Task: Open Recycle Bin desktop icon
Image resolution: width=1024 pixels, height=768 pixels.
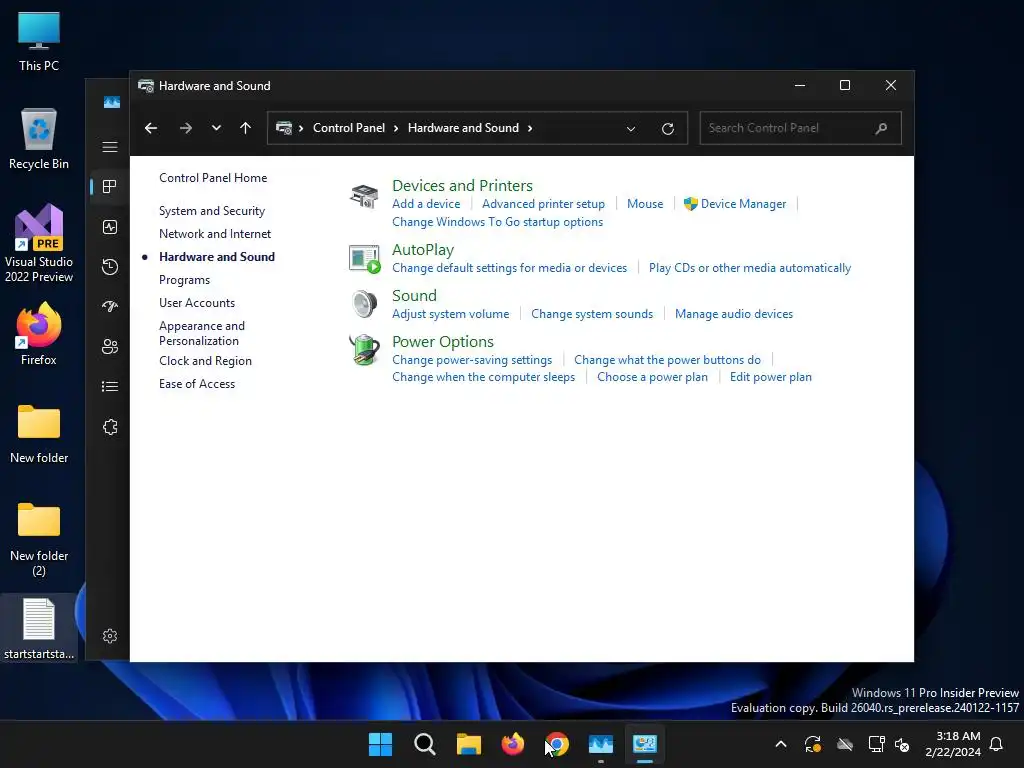Action: [x=39, y=138]
